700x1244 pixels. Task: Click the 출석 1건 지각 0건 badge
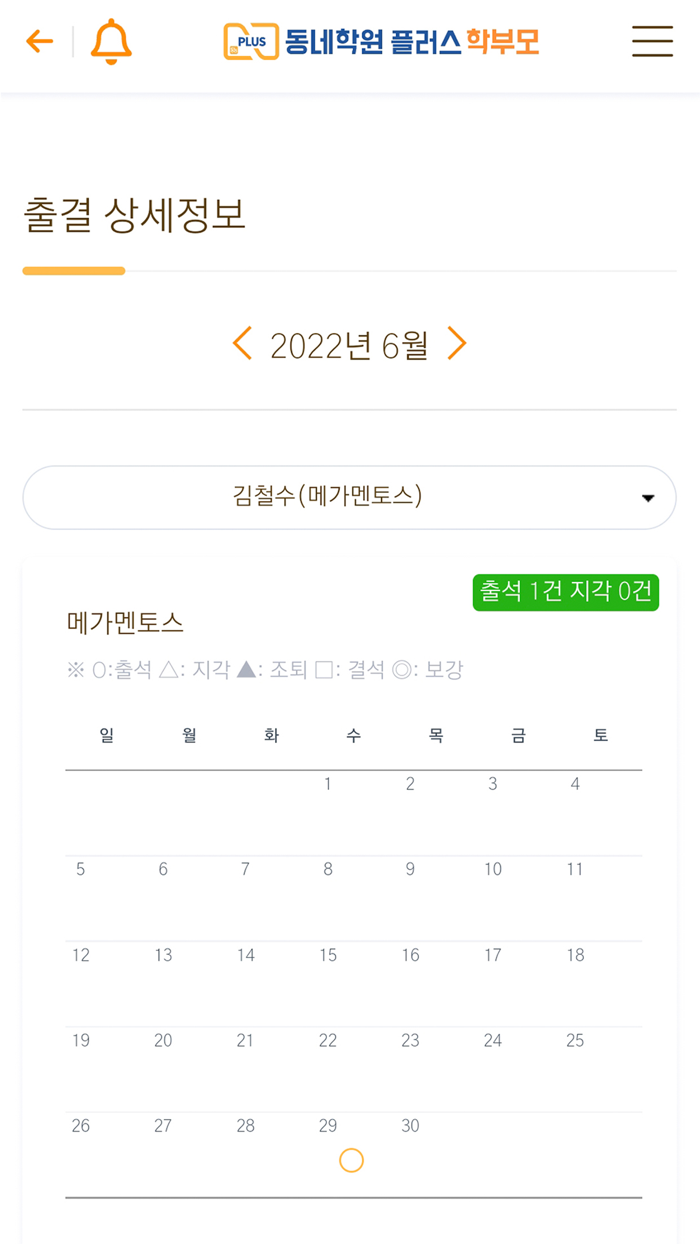tap(565, 592)
